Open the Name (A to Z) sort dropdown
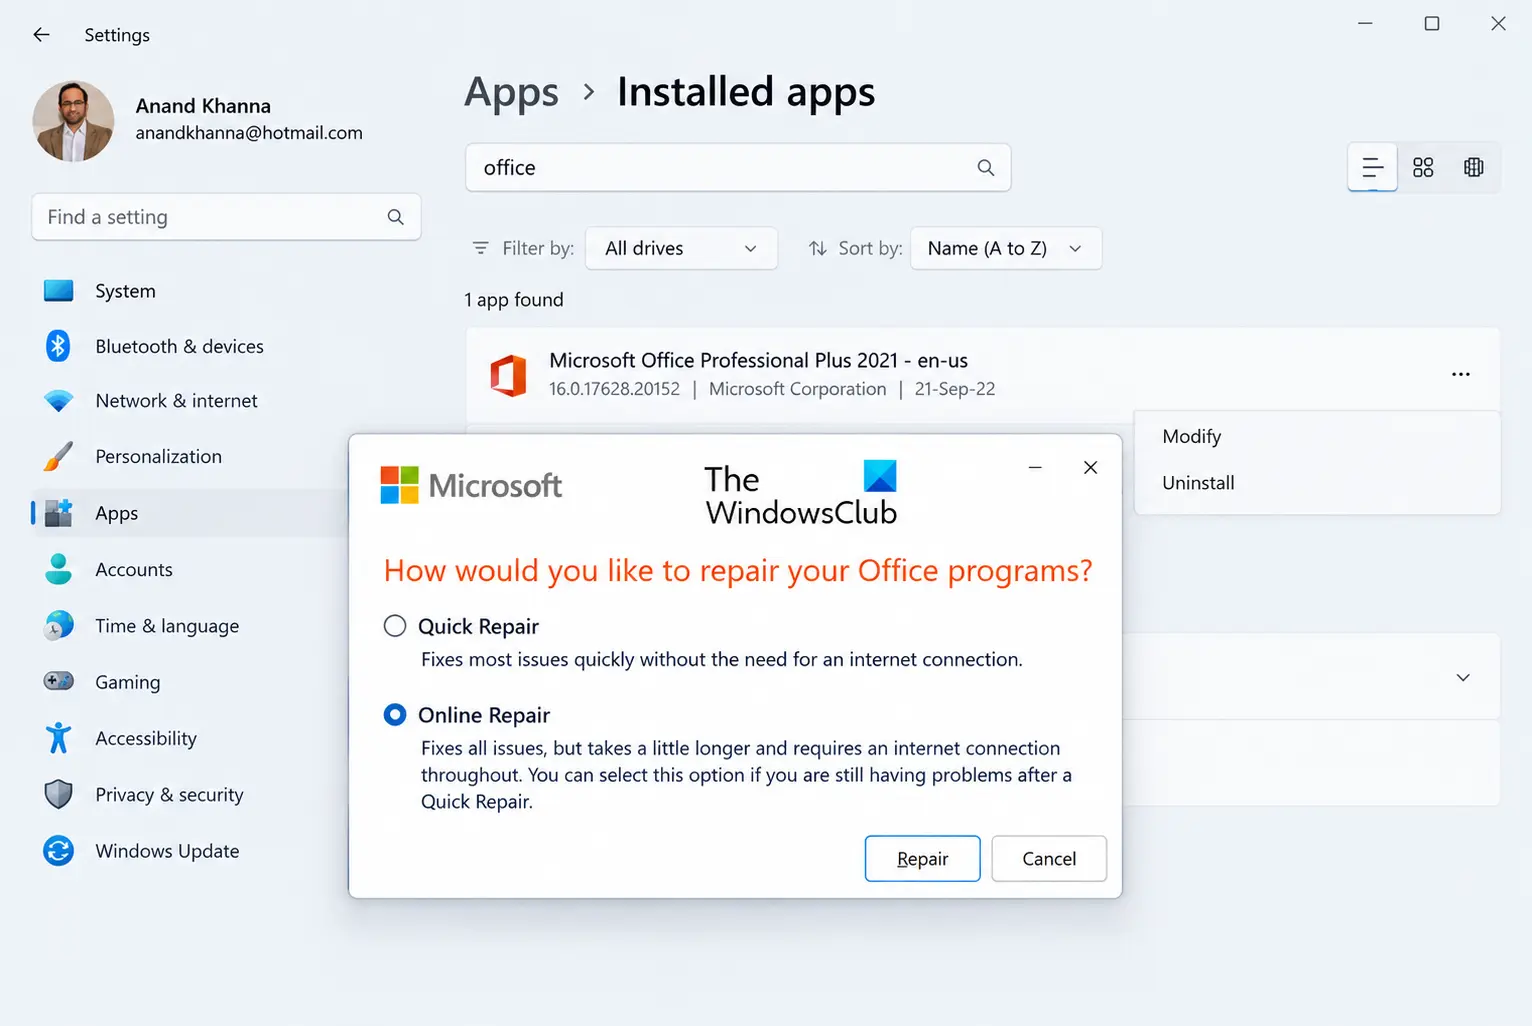 tap(1006, 248)
